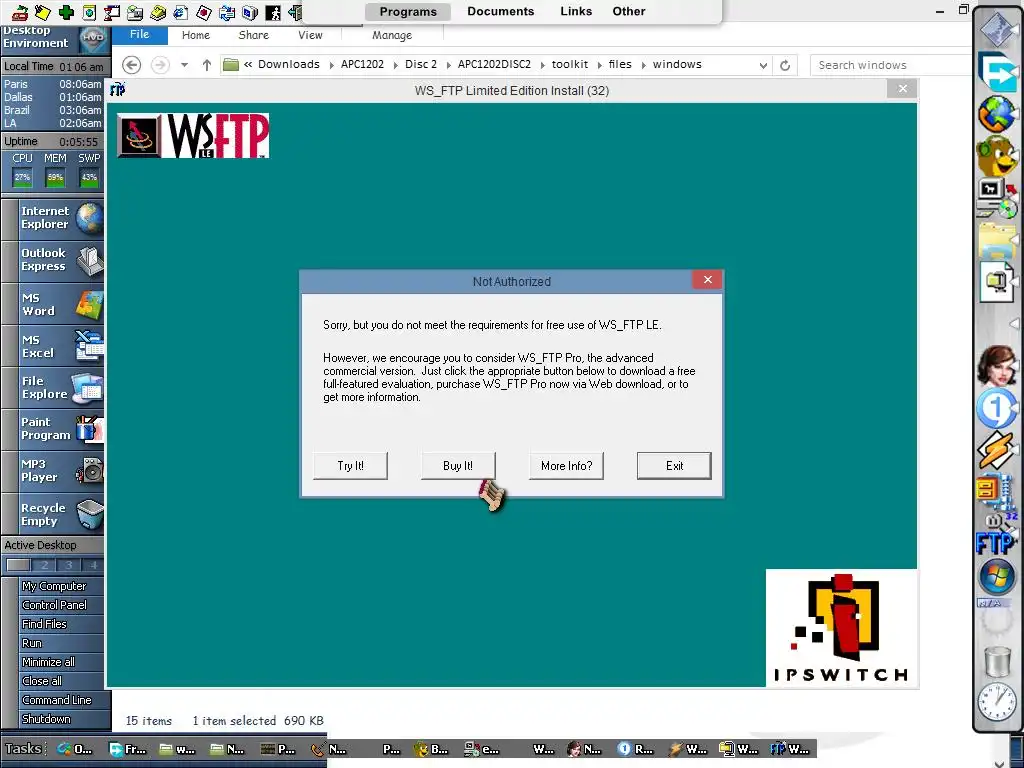Click bear mascot icon in right dock
Screen dimensions: 1024x768
click(997, 155)
